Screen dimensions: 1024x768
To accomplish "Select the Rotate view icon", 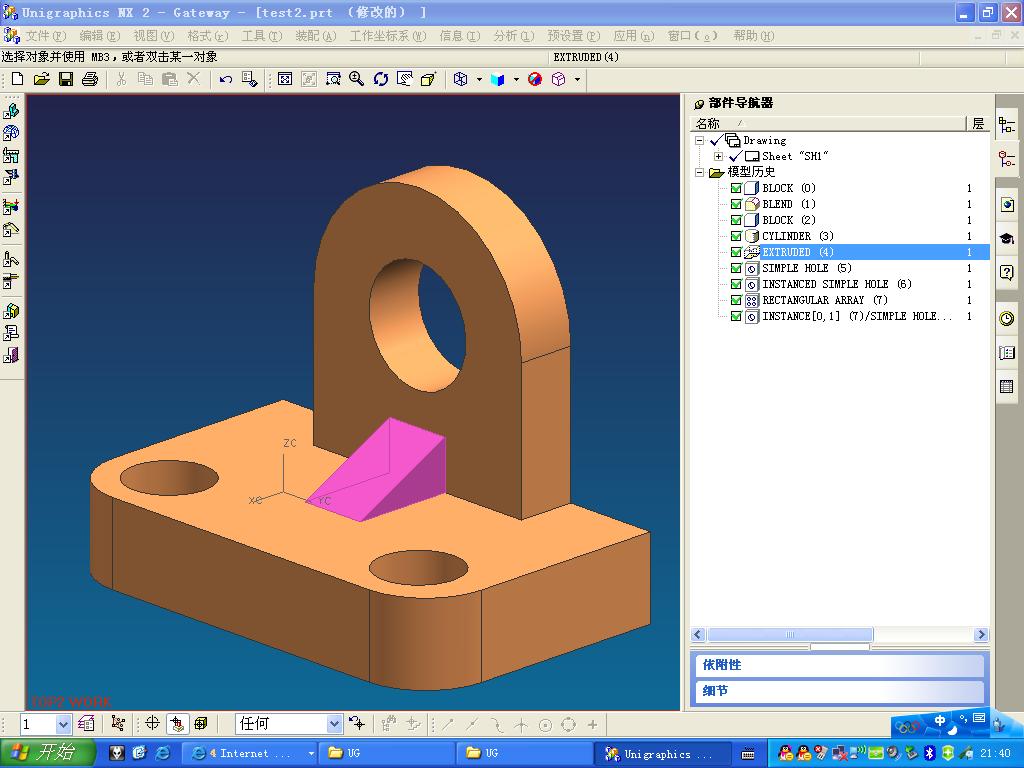I will [x=381, y=79].
